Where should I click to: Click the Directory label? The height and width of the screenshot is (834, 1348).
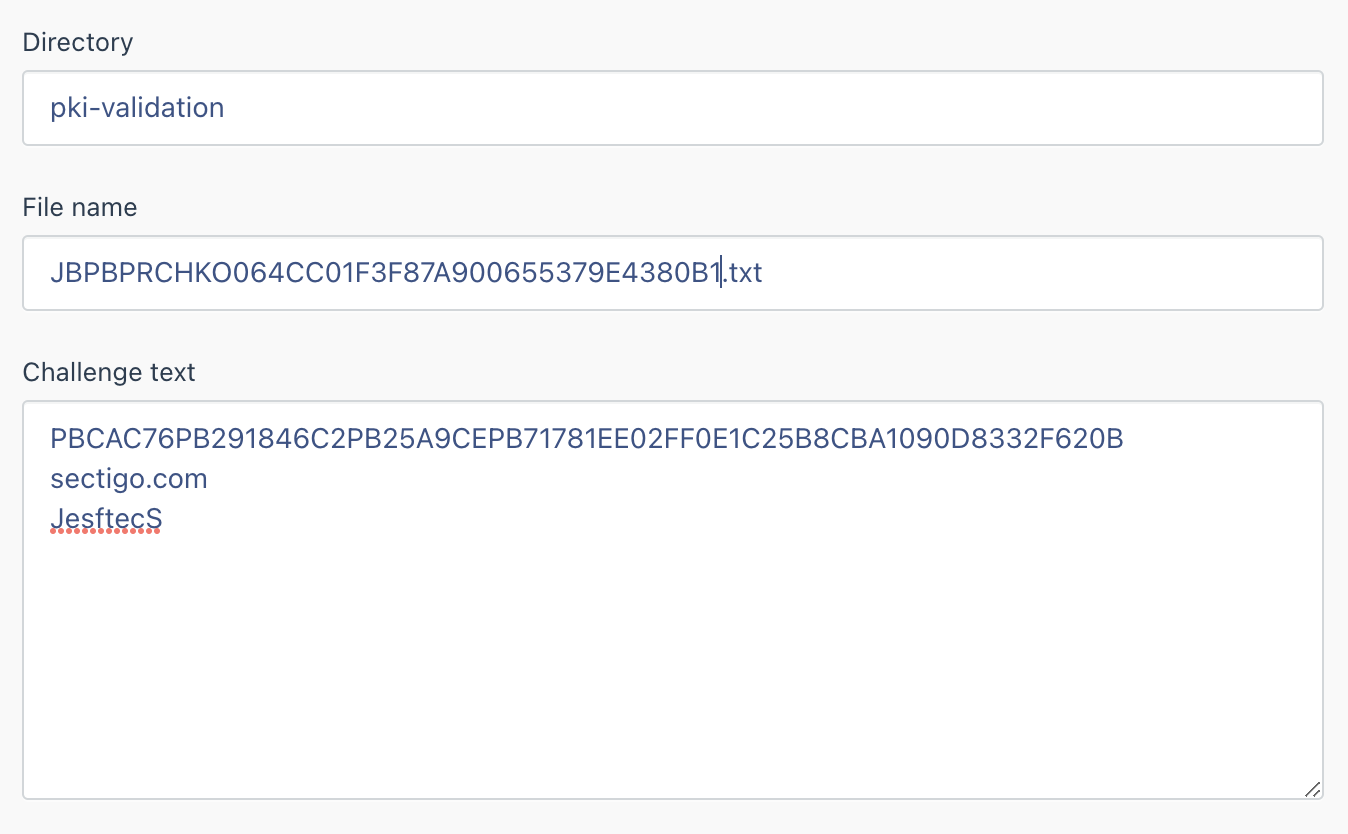click(78, 42)
